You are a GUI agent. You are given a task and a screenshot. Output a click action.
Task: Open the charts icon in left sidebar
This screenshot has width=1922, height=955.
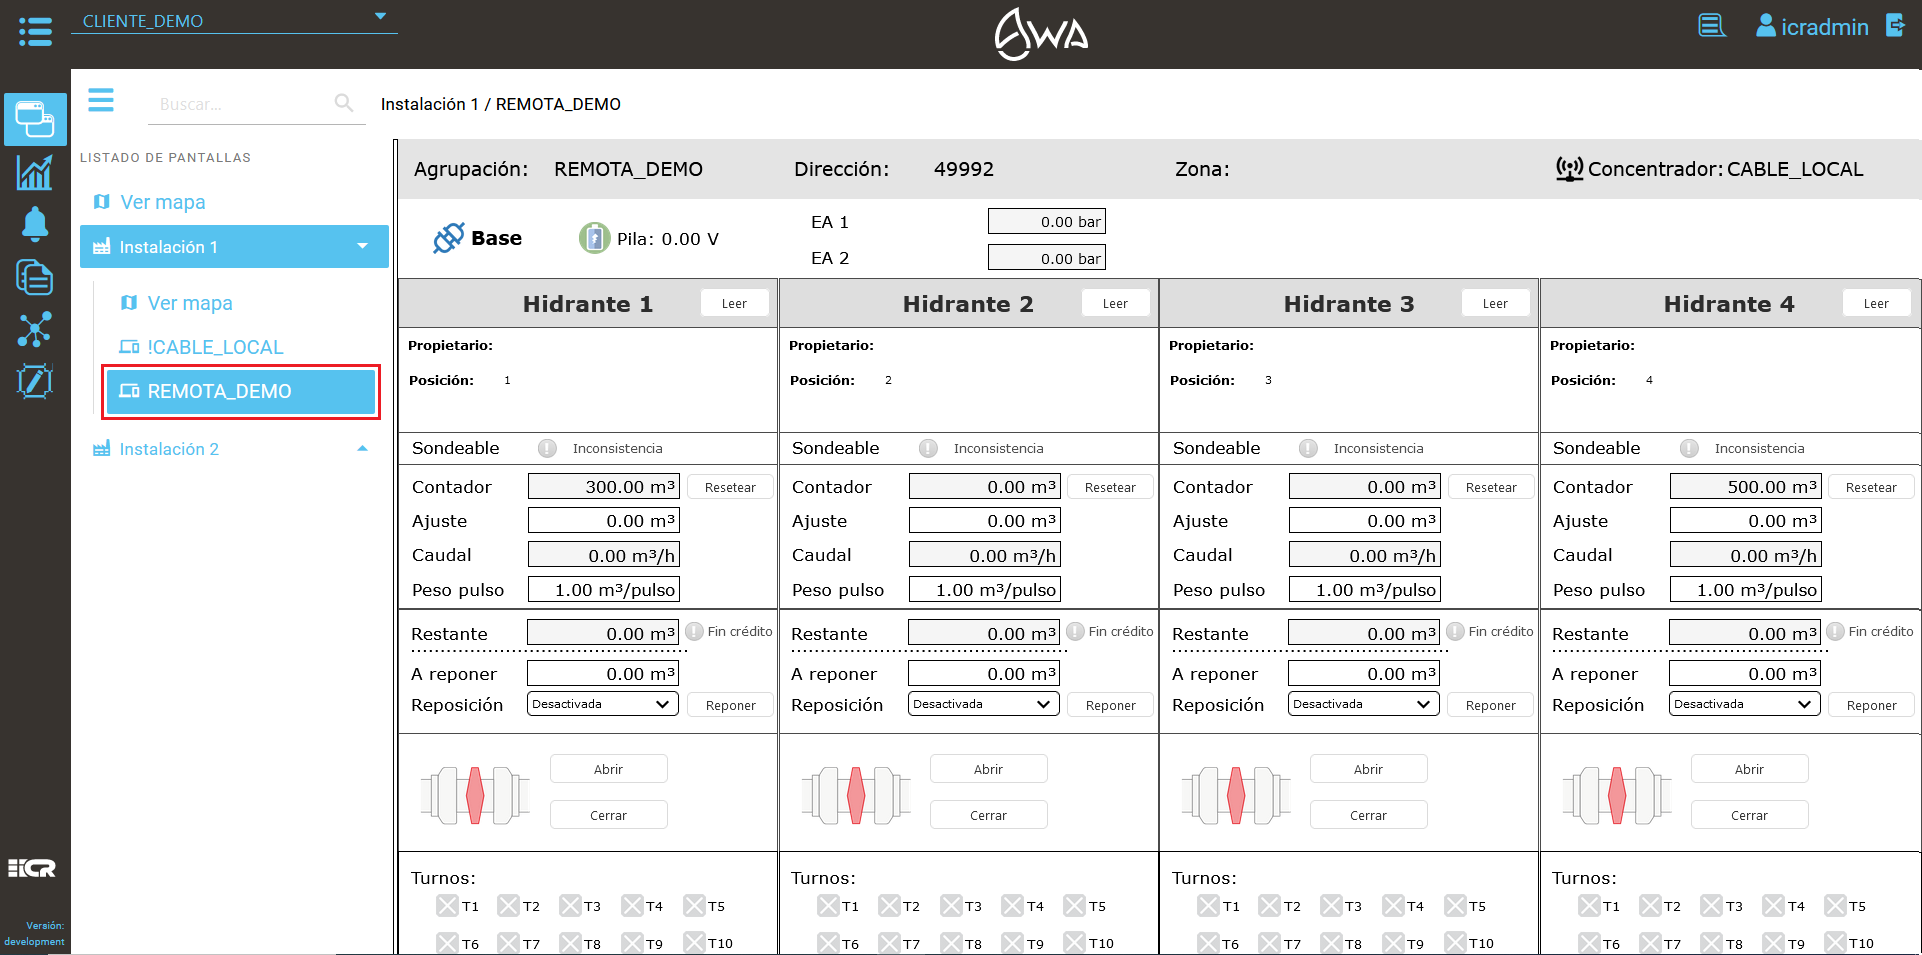34,173
